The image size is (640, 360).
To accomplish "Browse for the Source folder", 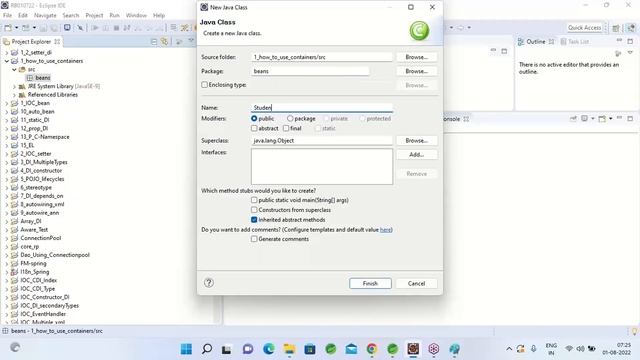I will (x=416, y=57).
